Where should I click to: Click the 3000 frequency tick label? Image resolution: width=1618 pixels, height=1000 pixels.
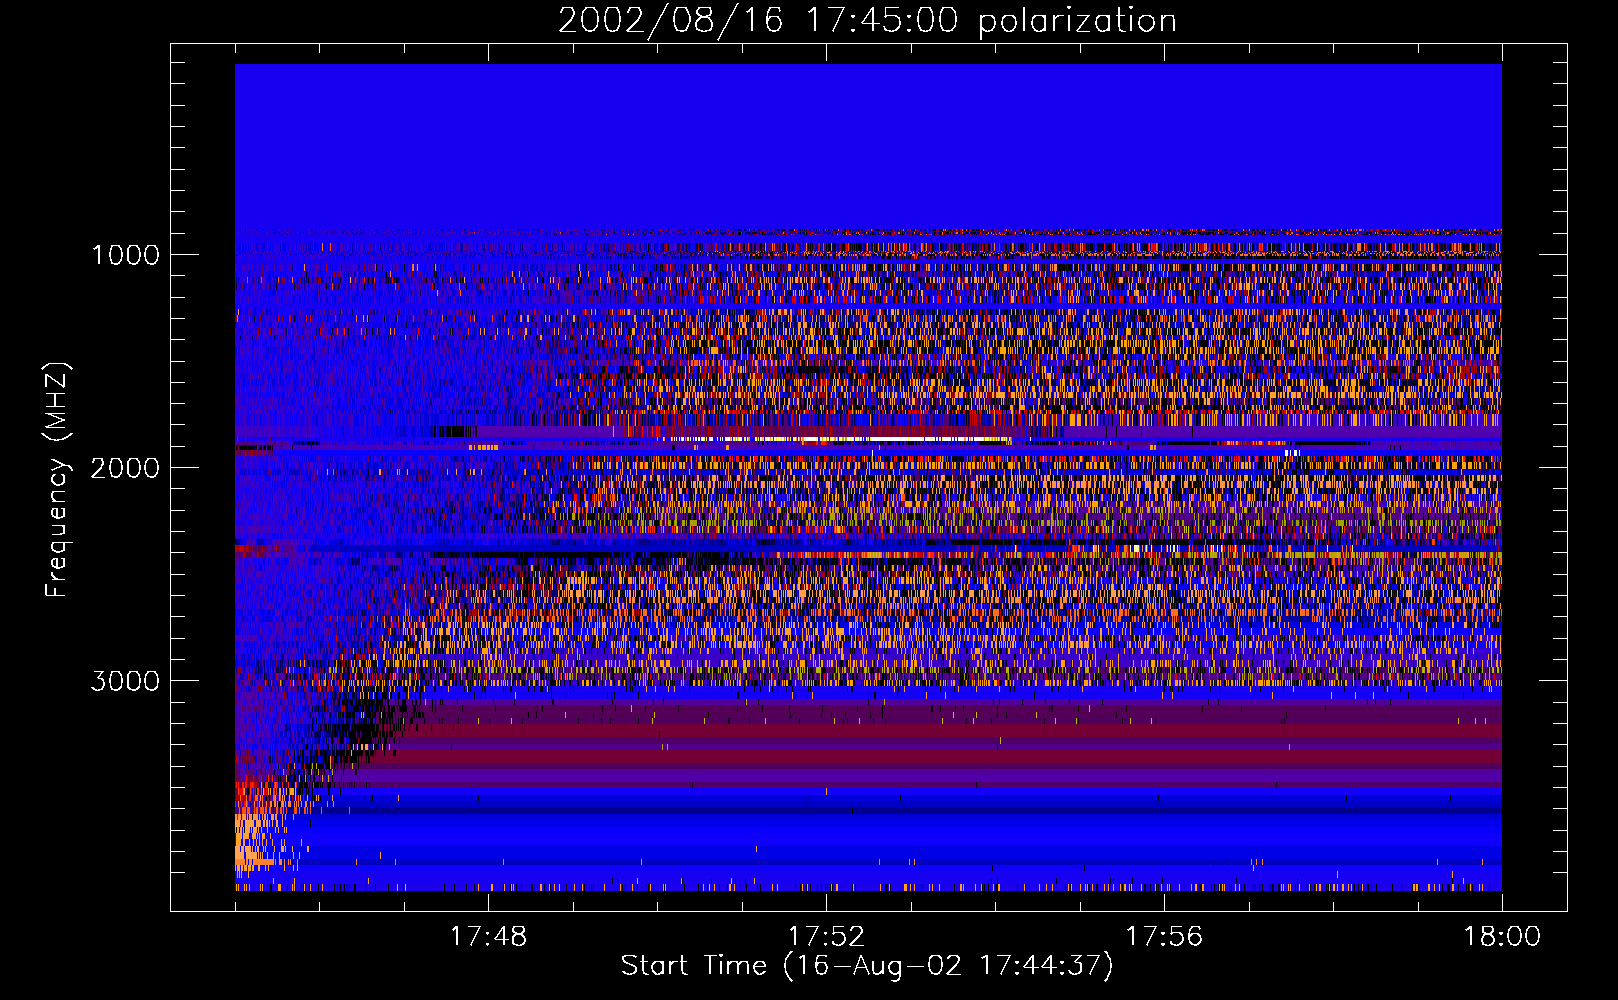pyautogui.click(x=125, y=681)
